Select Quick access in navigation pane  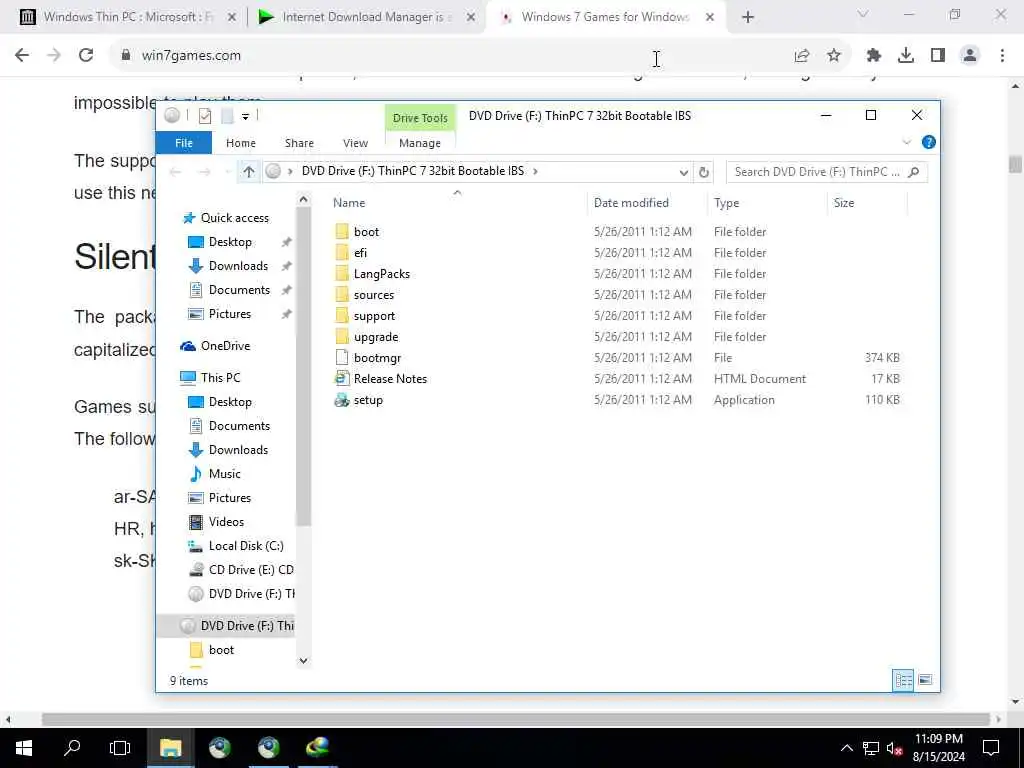tap(234, 218)
